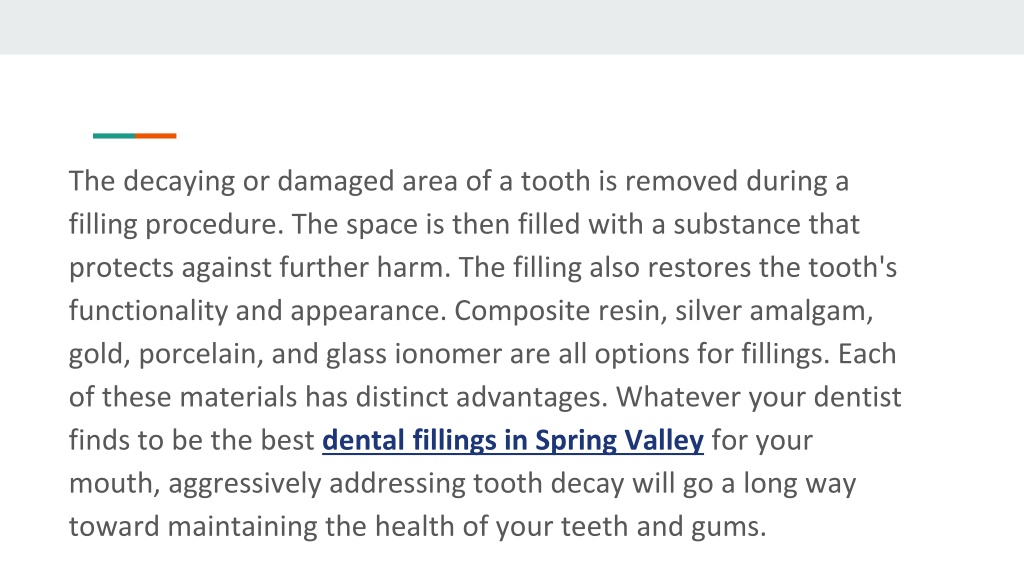The image size is (1024, 576).
Task: Click the phrase "Composite resin"
Action: [x=556, y=311]
